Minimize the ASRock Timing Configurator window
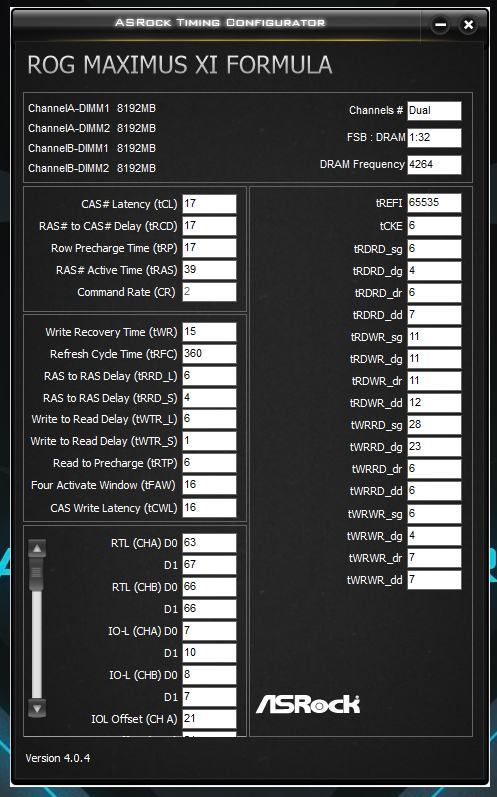497x797 pixels. 440,25
